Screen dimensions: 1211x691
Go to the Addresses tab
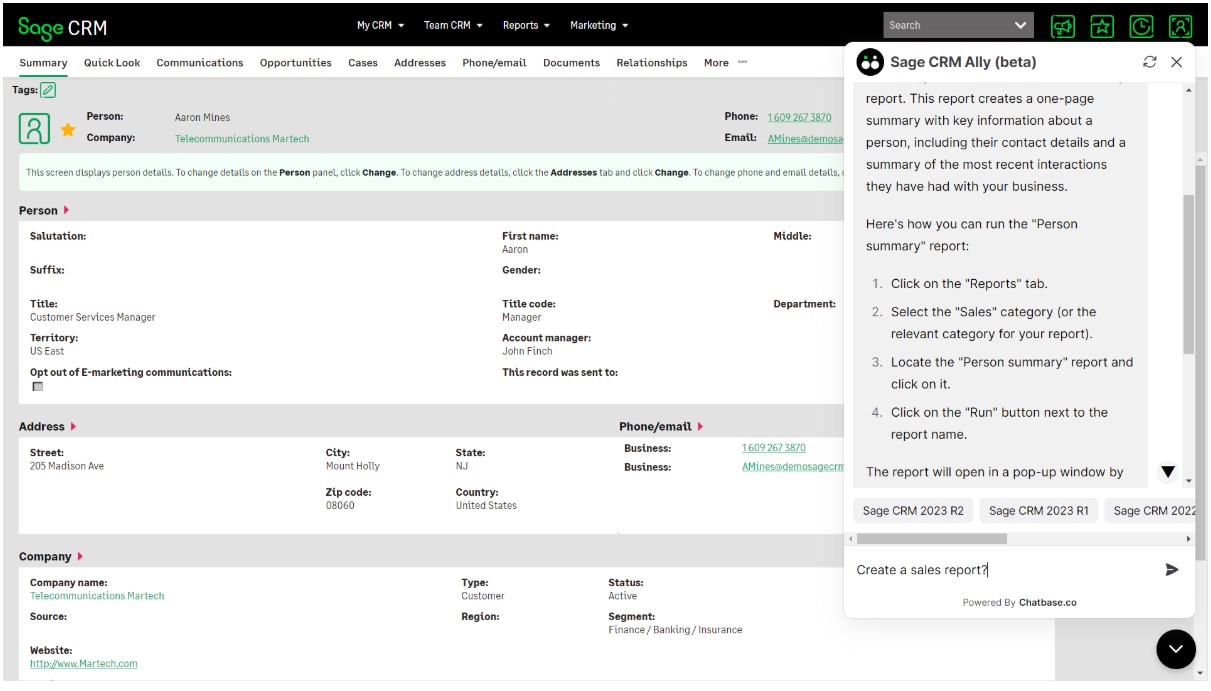420,63
